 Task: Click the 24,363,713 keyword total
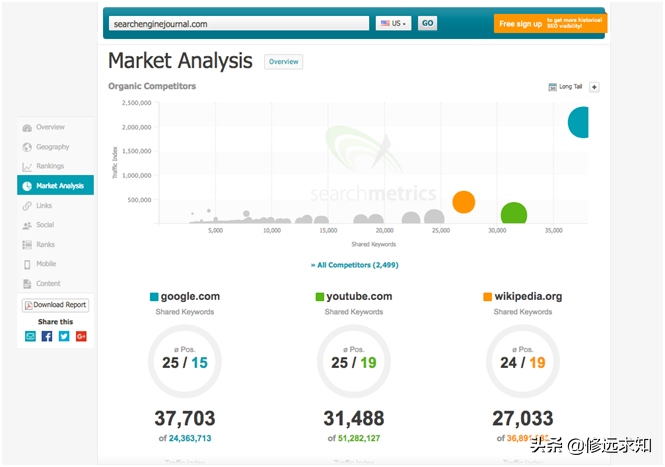[x=190, y=438]
